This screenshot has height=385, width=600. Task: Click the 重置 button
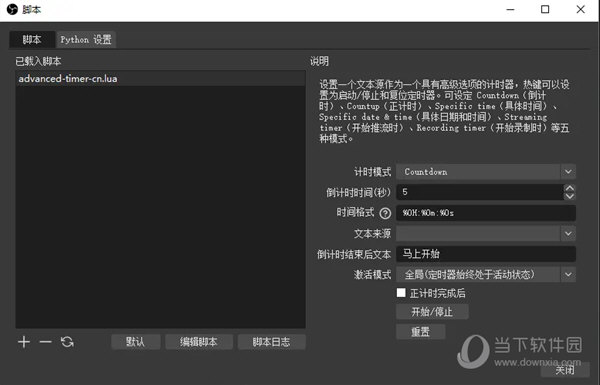[421, 331]
